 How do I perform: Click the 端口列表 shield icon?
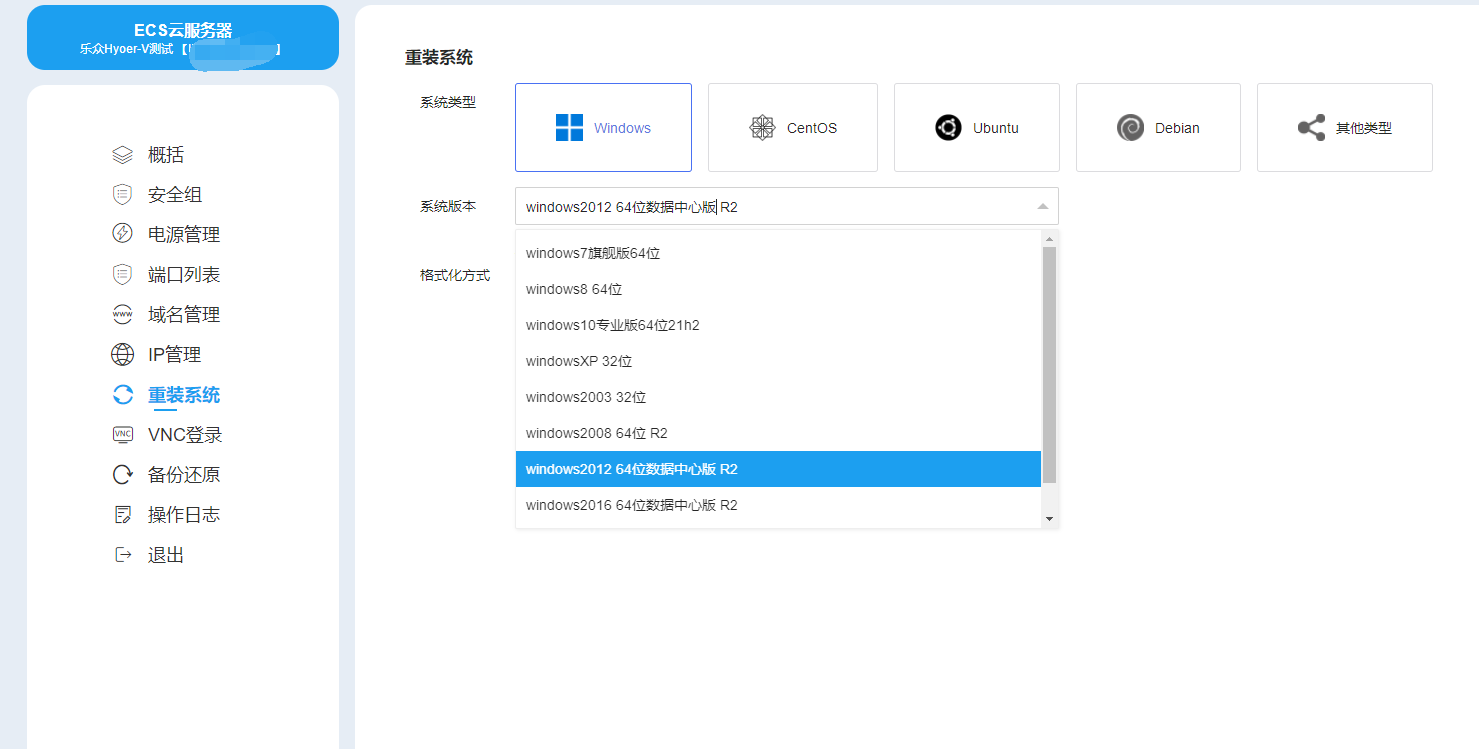tap(122, 274)
